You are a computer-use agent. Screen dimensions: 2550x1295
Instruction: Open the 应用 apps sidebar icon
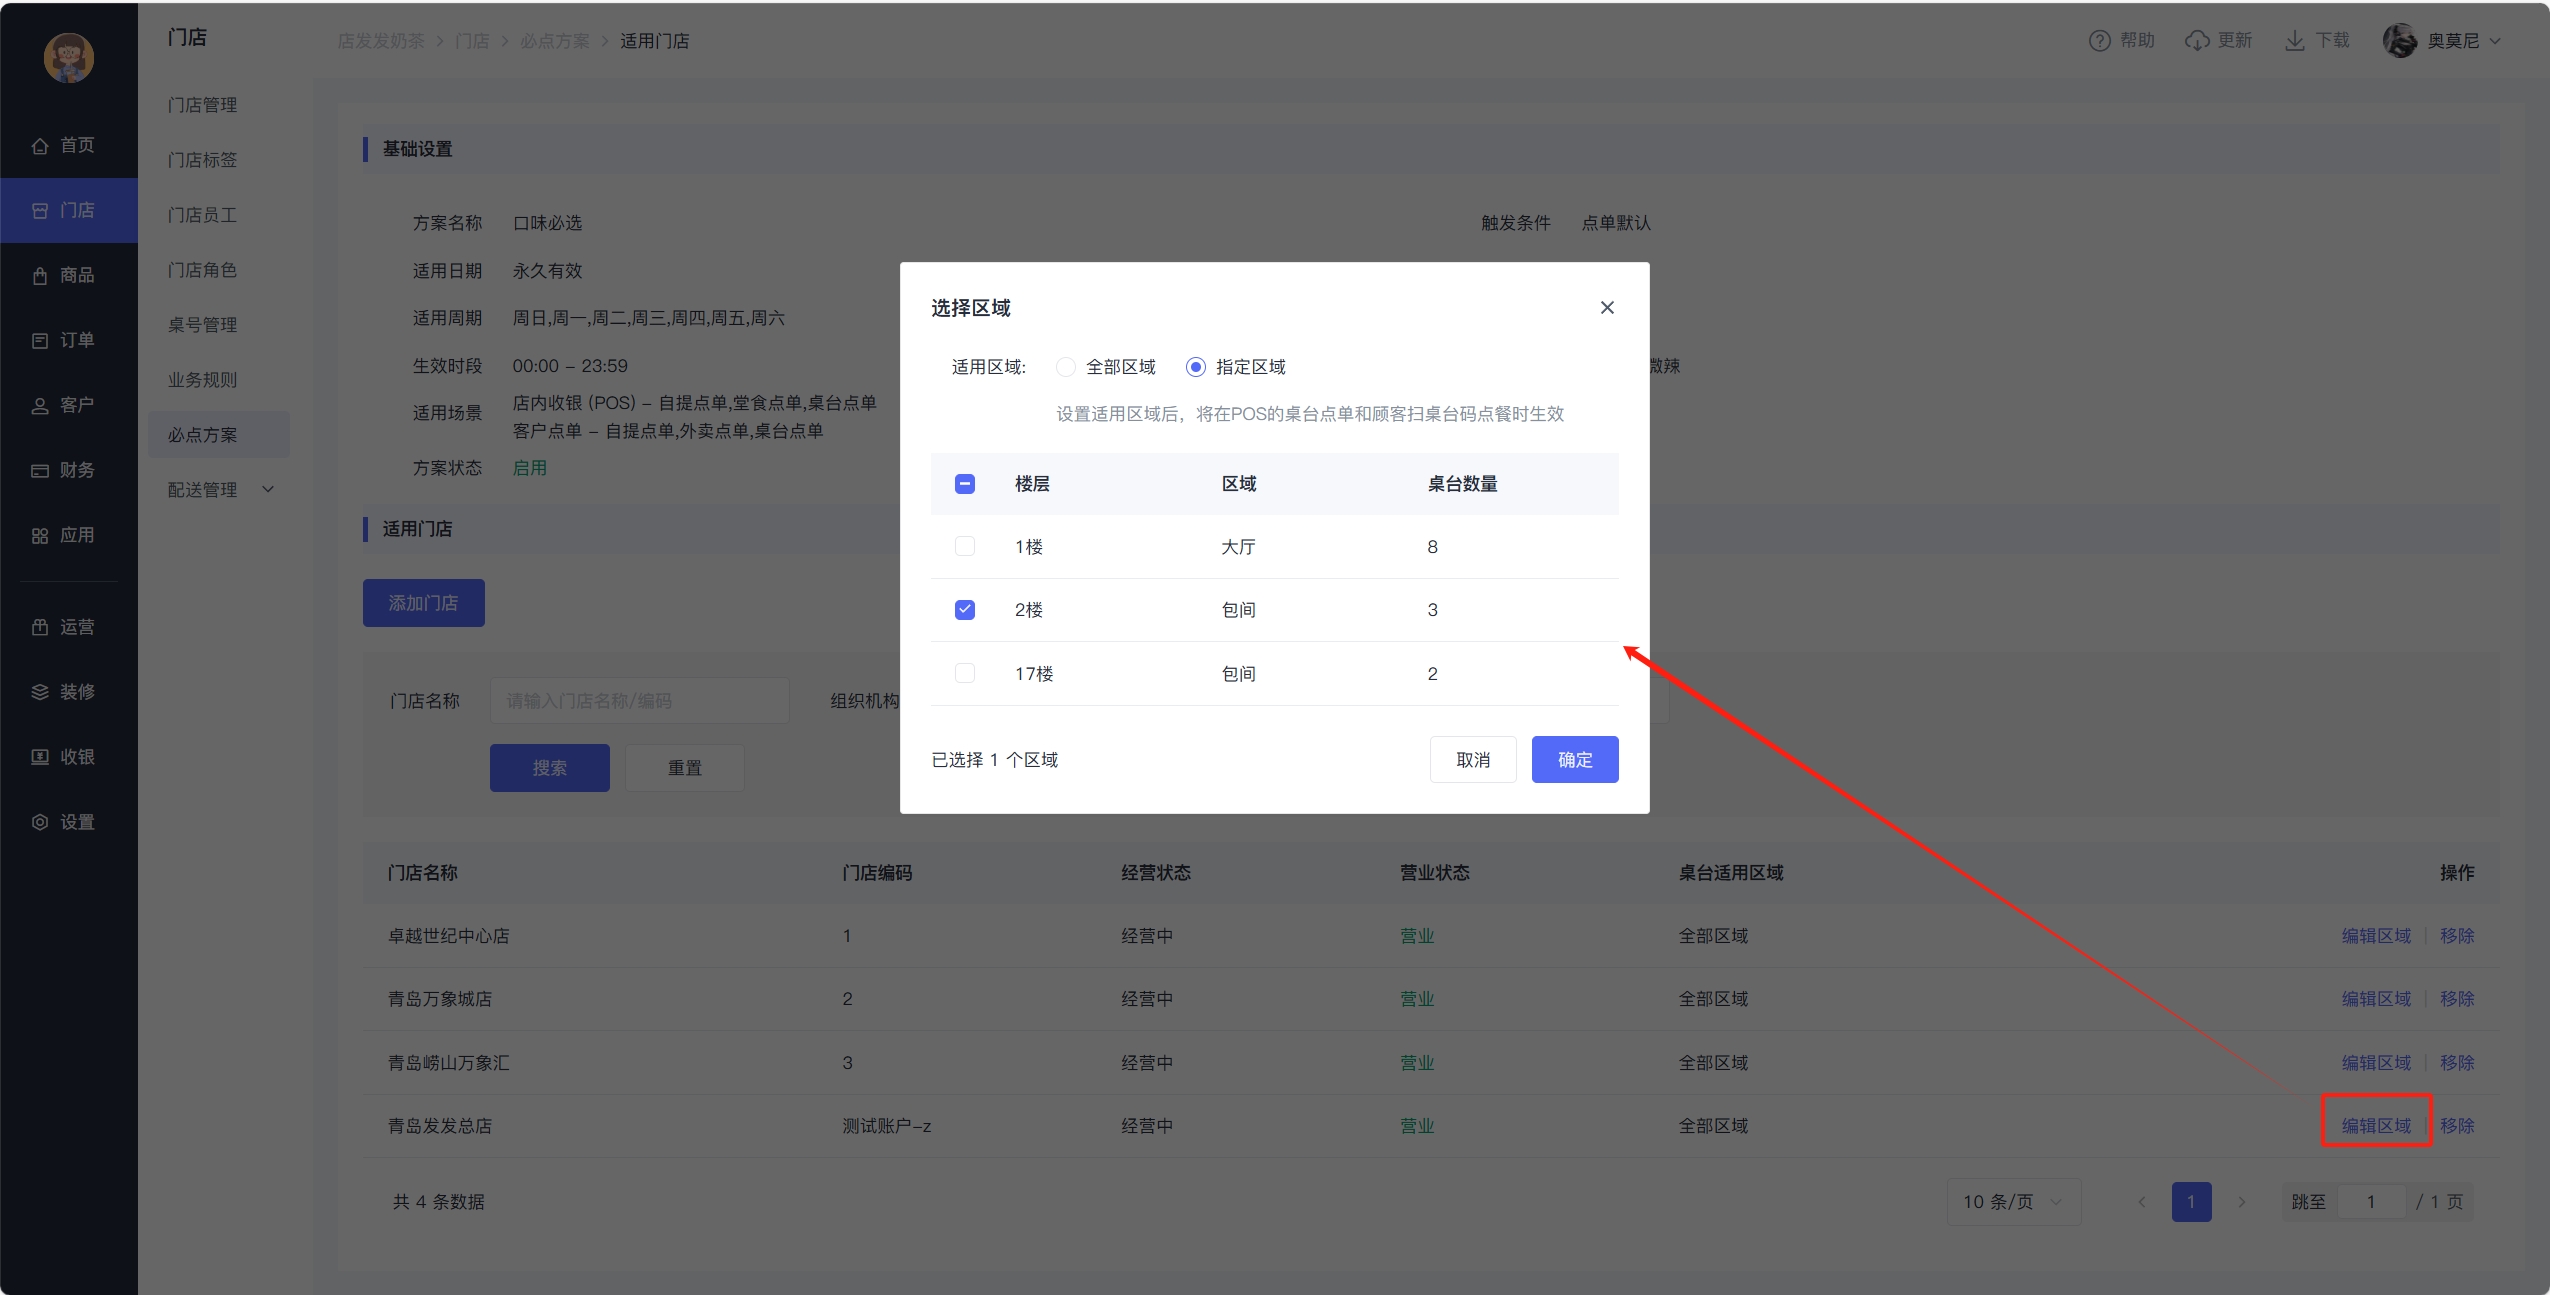point(40,536)
